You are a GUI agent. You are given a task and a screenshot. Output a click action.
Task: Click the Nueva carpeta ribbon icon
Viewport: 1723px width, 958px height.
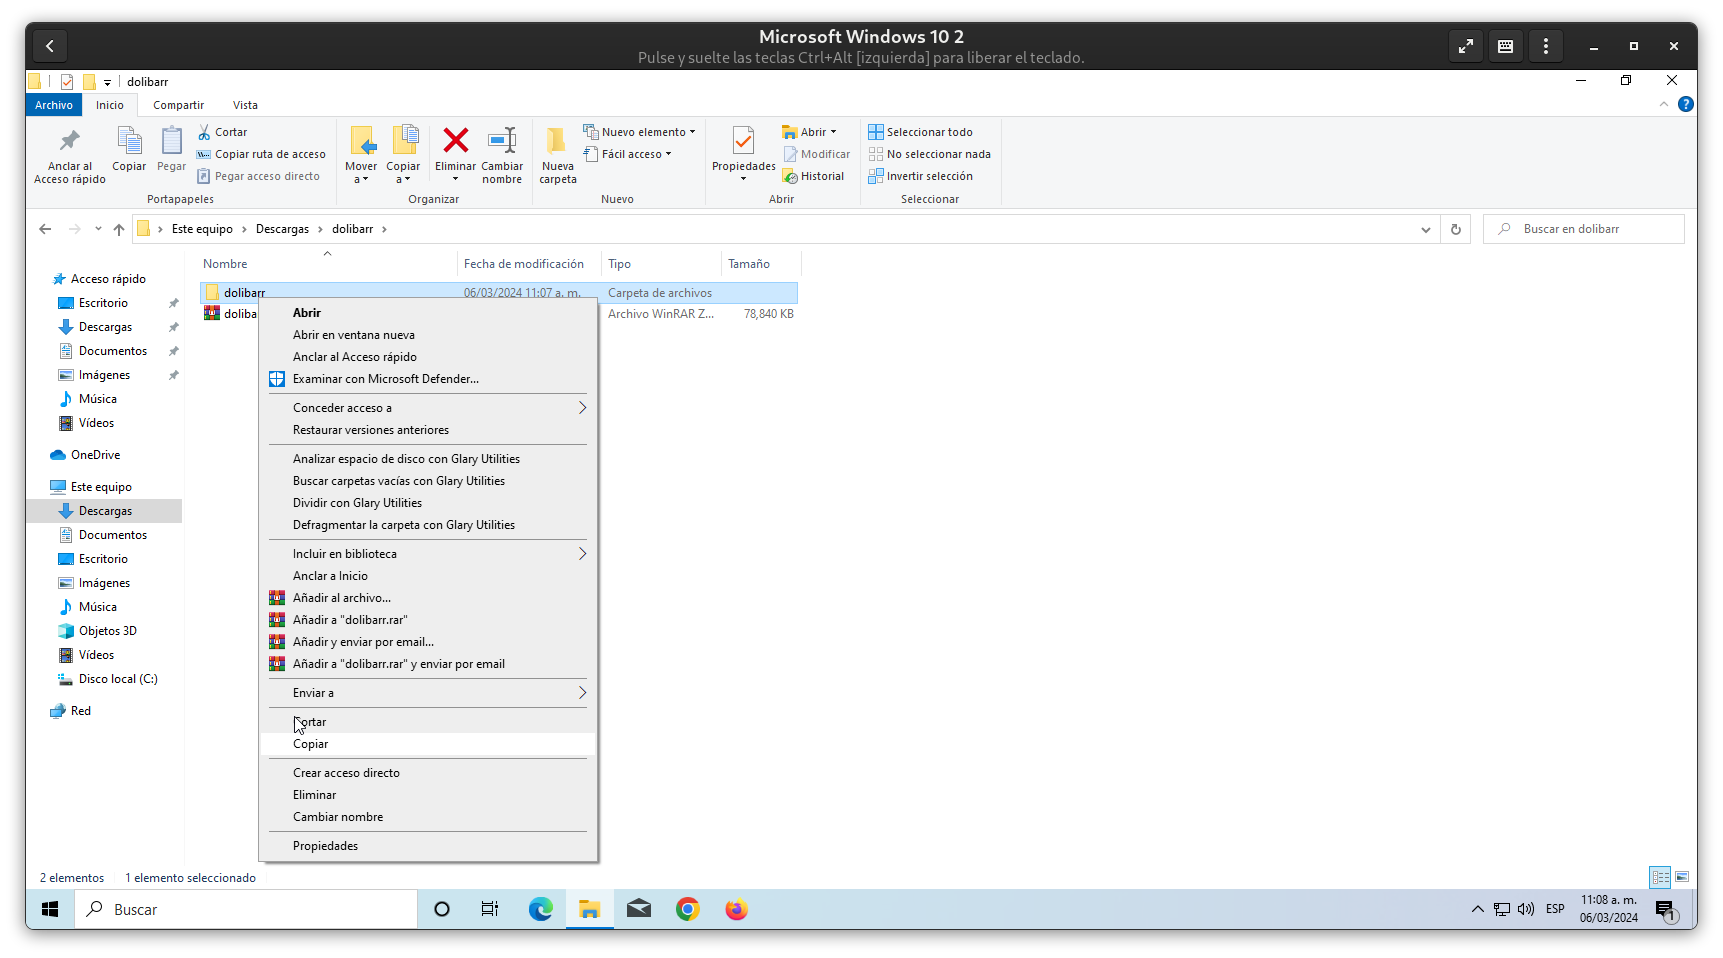click(x=557, y=142)
